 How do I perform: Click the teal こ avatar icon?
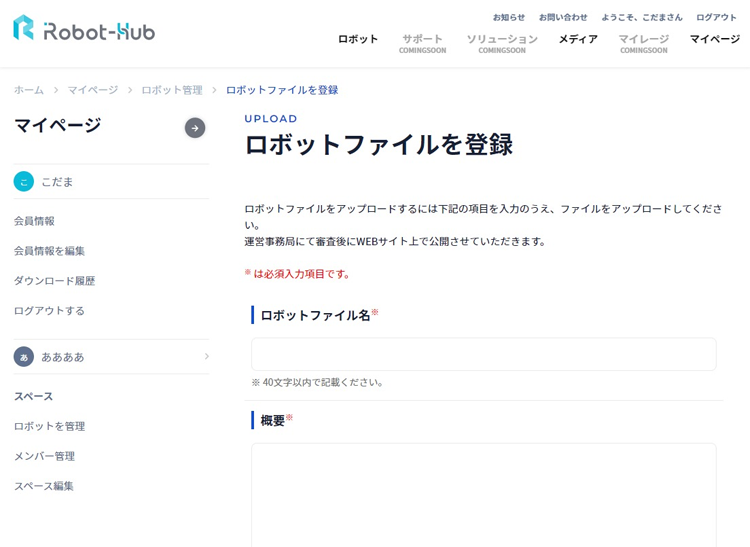pos(24,182)
